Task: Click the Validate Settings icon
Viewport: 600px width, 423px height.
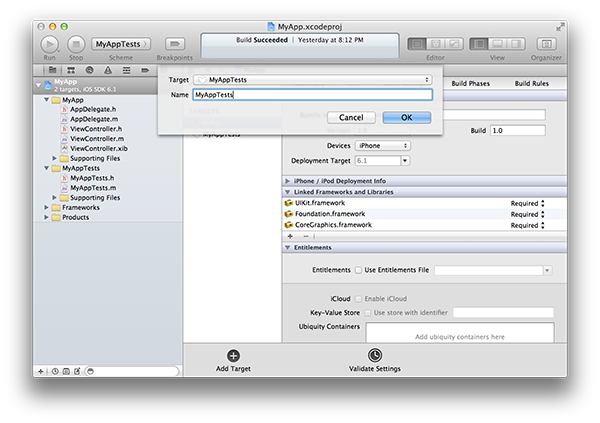Action: pos(375,355)
